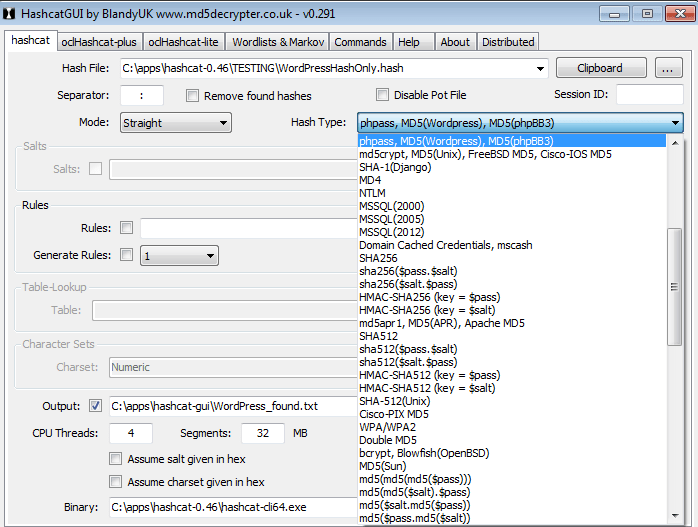Select SHA512 hash type
Image resolution: width=698 pixels, height=527 pixels.
pos(512,336)
